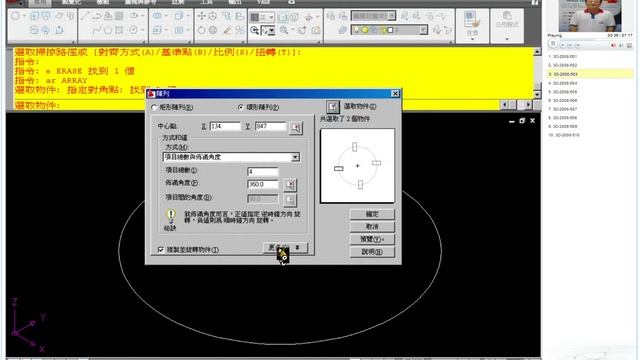Select the Polar Array (環形陣列) radio button
640x360 pixels.
point(241,107)
